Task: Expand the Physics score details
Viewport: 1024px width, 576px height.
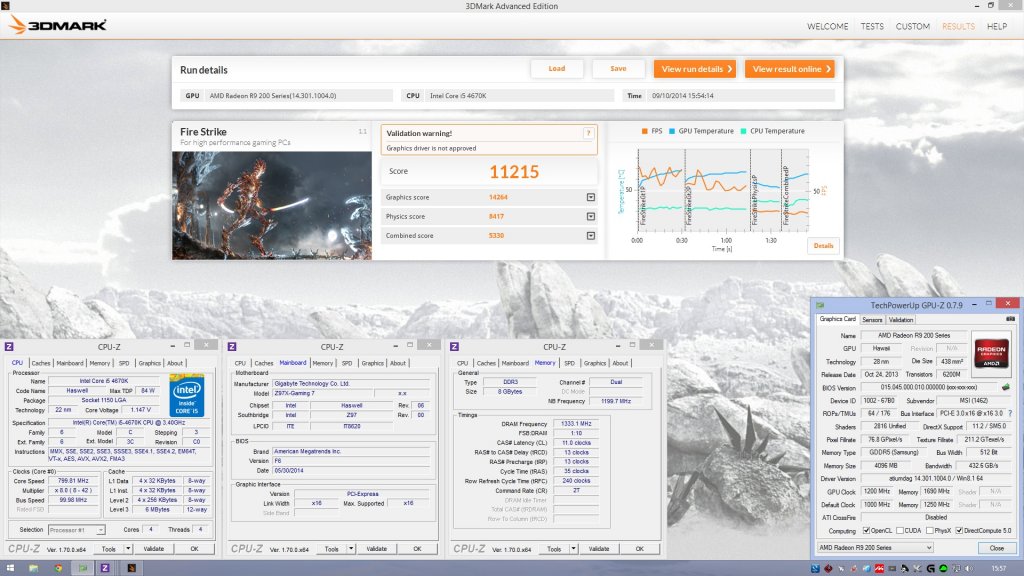Action: (590, 216)
